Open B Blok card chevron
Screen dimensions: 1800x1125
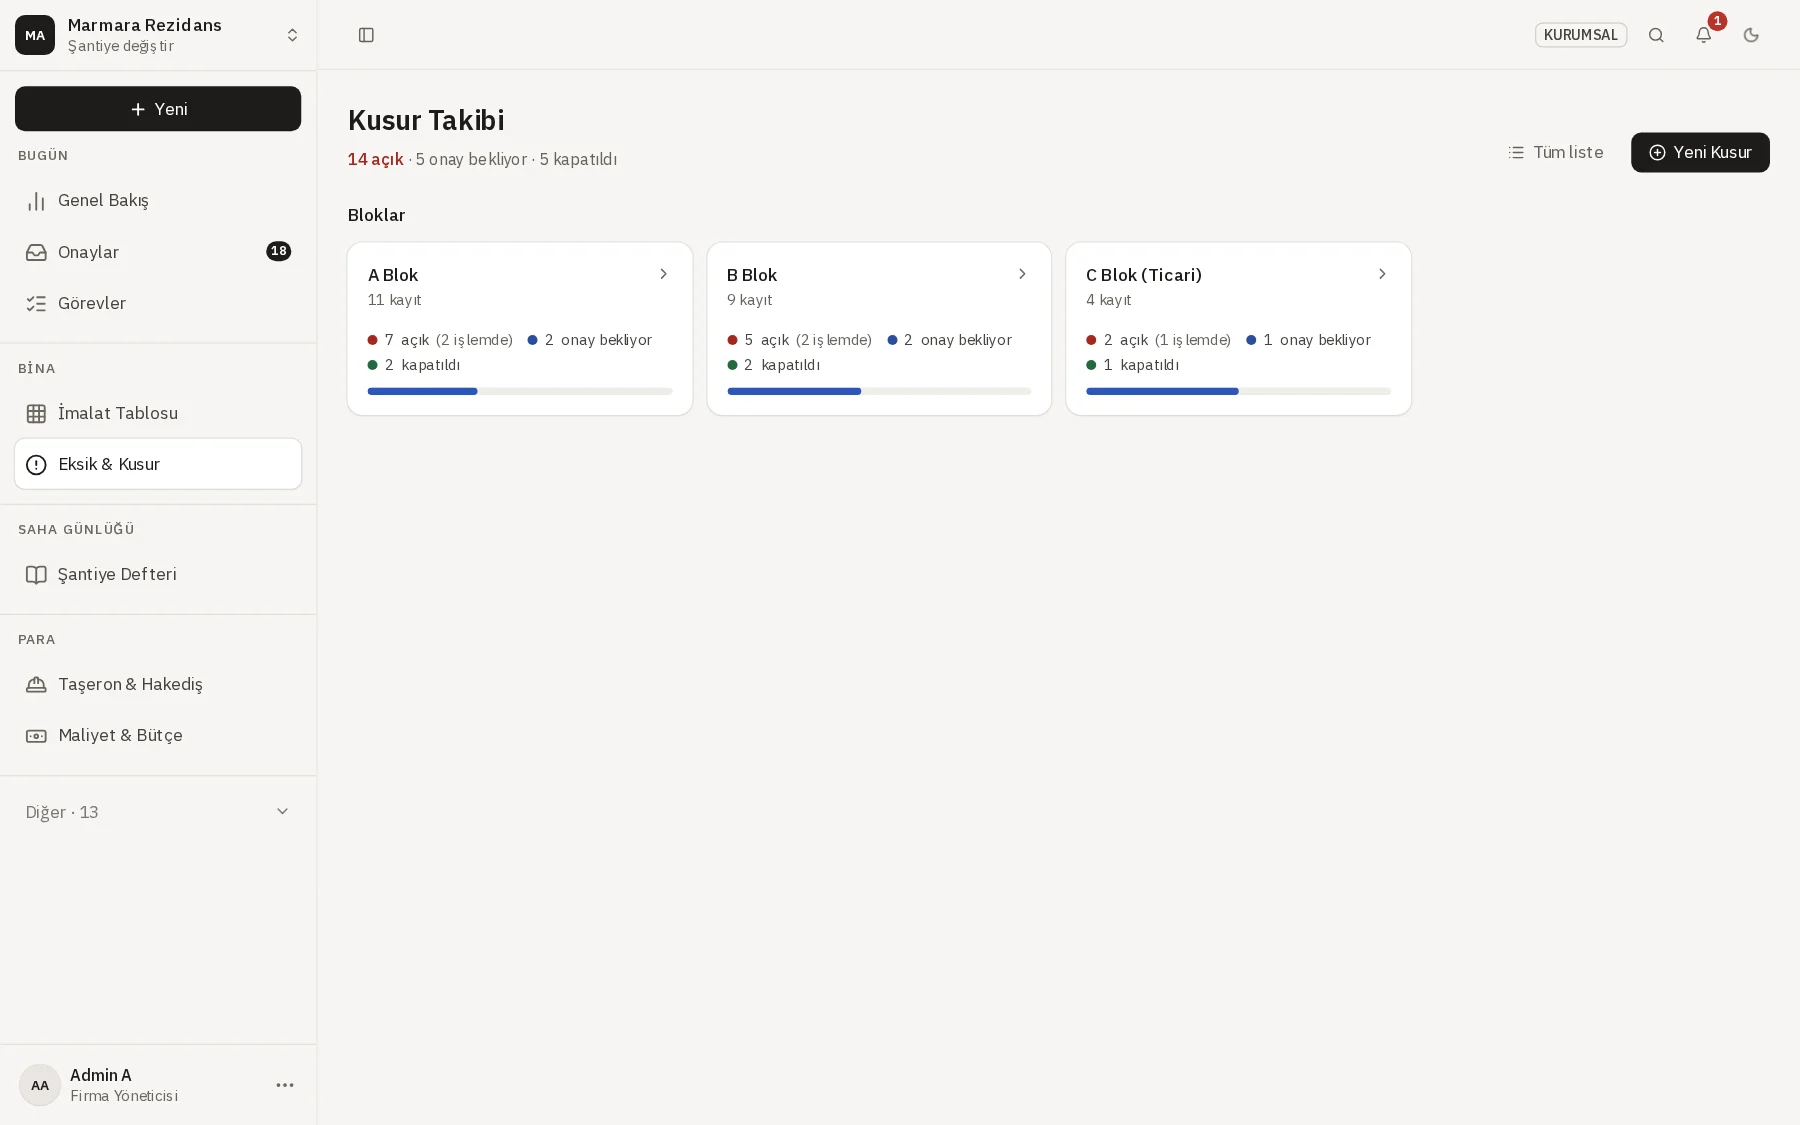tap(1022, 274)
